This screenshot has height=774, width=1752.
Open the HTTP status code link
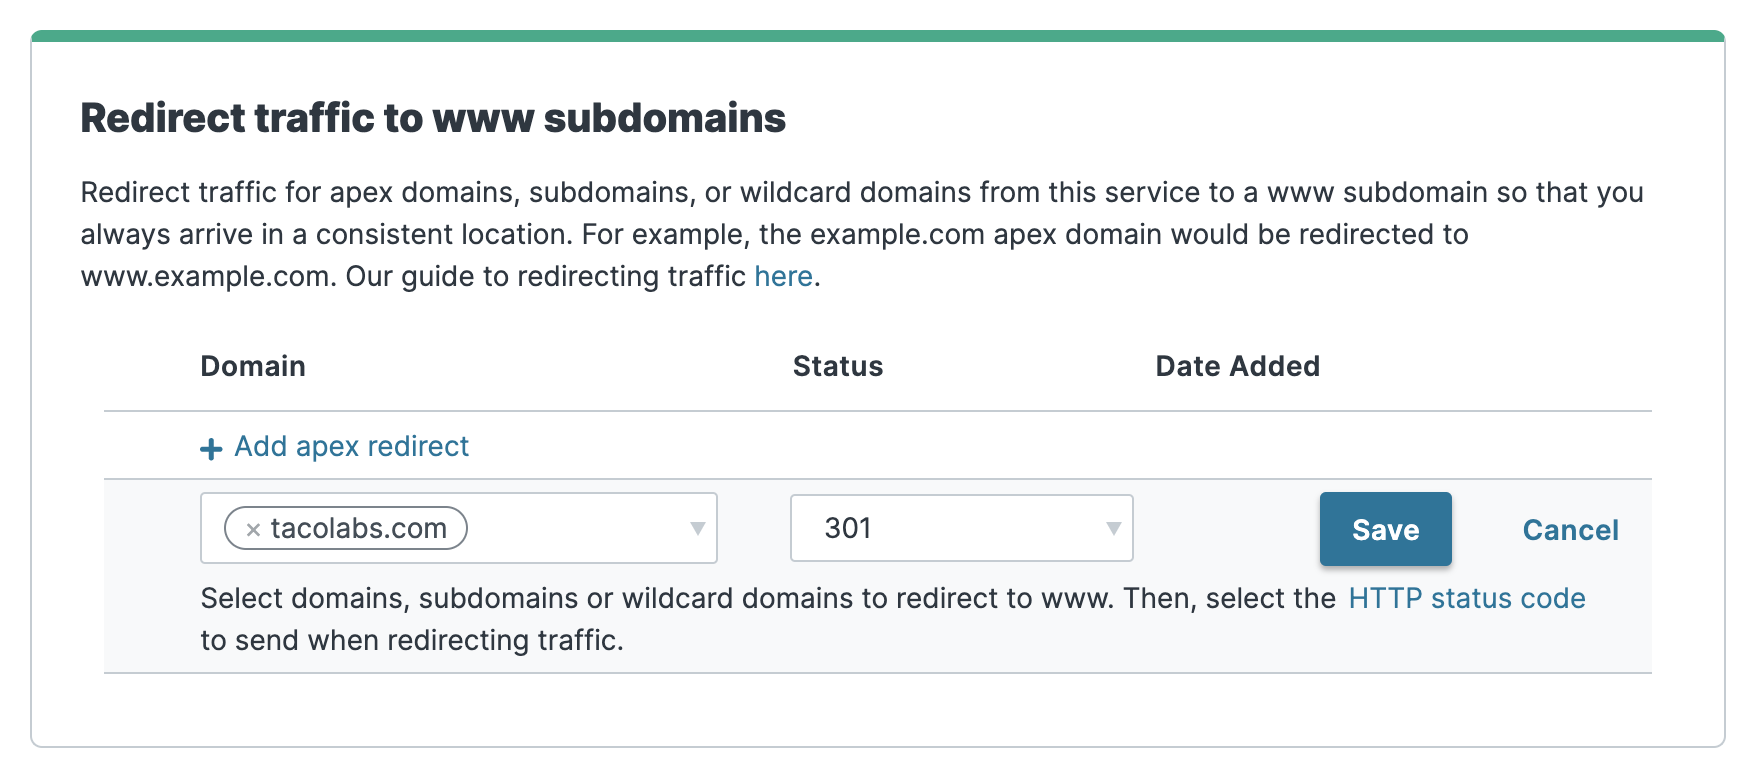pyautogui.click(x=1465, y=597)
